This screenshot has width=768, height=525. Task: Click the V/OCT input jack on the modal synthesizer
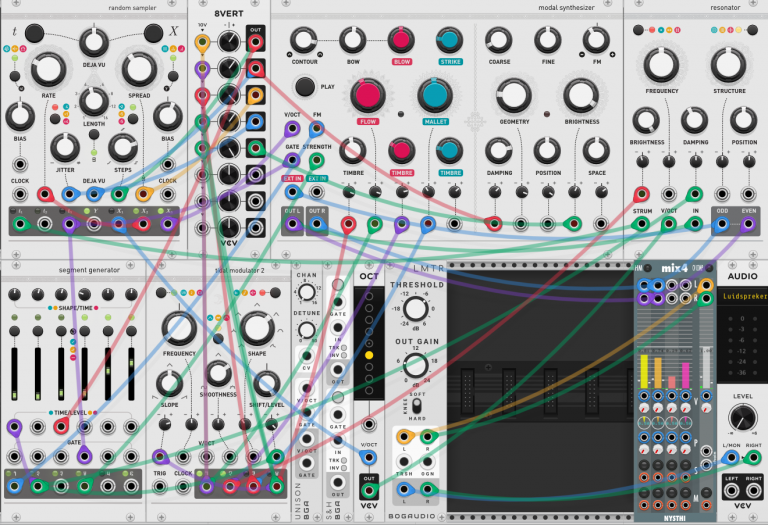pos(292,129)
